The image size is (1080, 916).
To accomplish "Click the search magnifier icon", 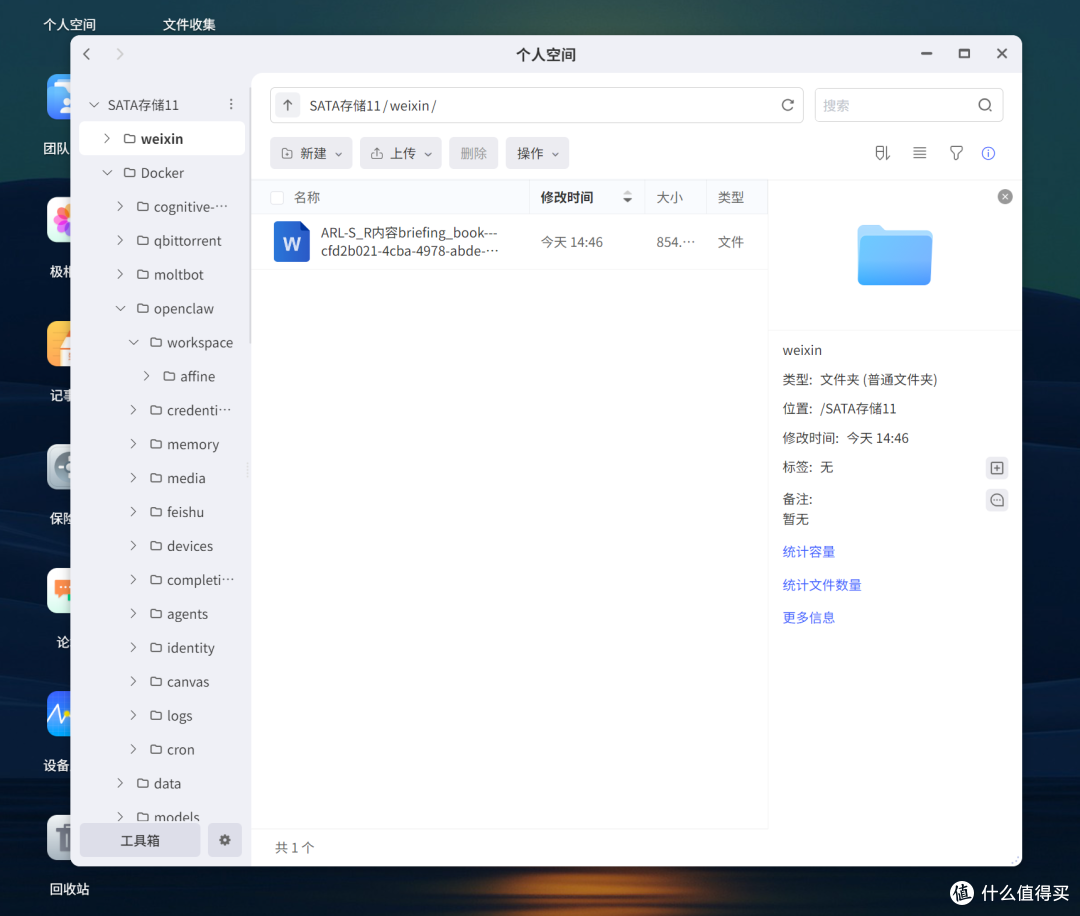I will 985,105.
